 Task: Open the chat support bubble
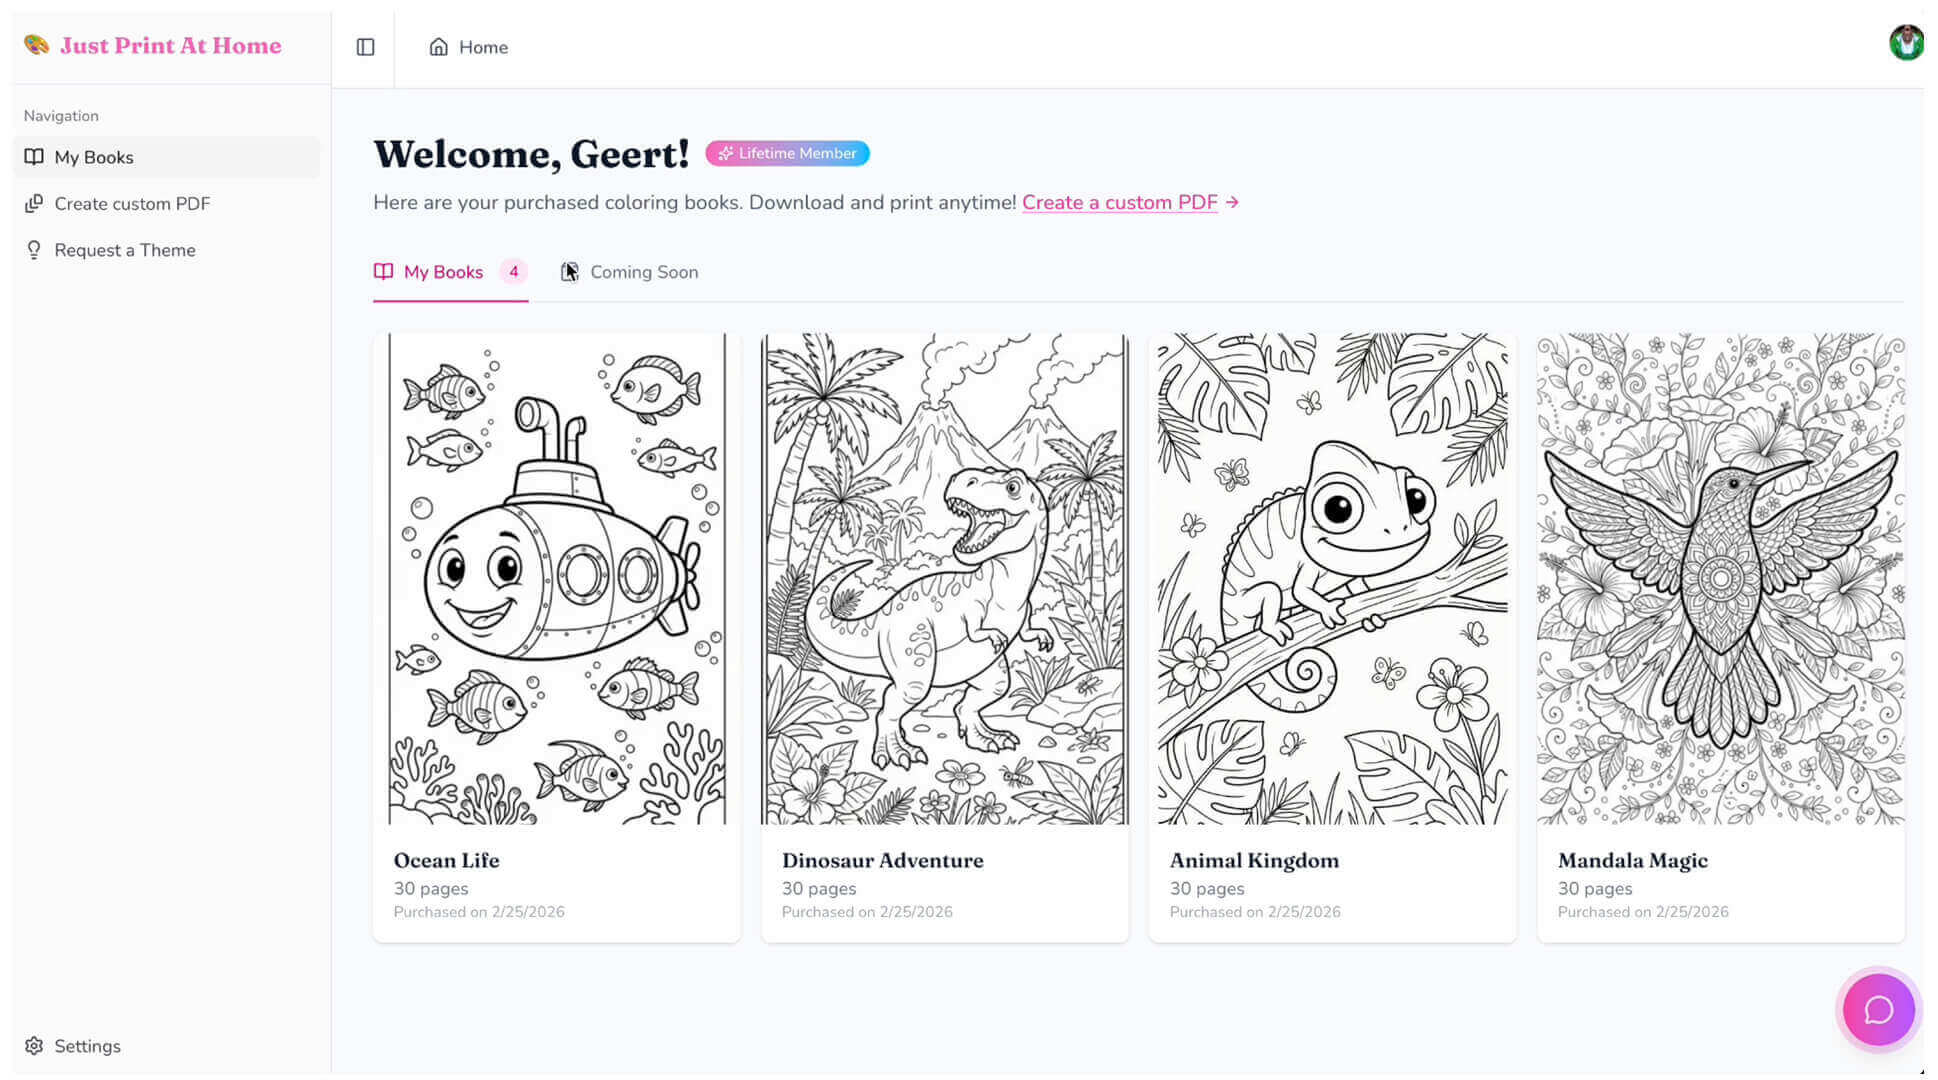(1878, 1010)
